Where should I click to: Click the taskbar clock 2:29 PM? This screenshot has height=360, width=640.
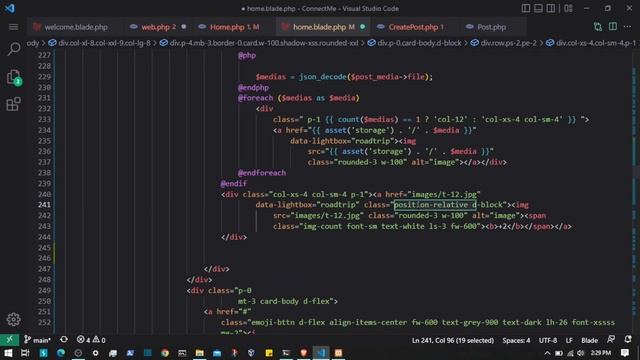click(601, 353)
